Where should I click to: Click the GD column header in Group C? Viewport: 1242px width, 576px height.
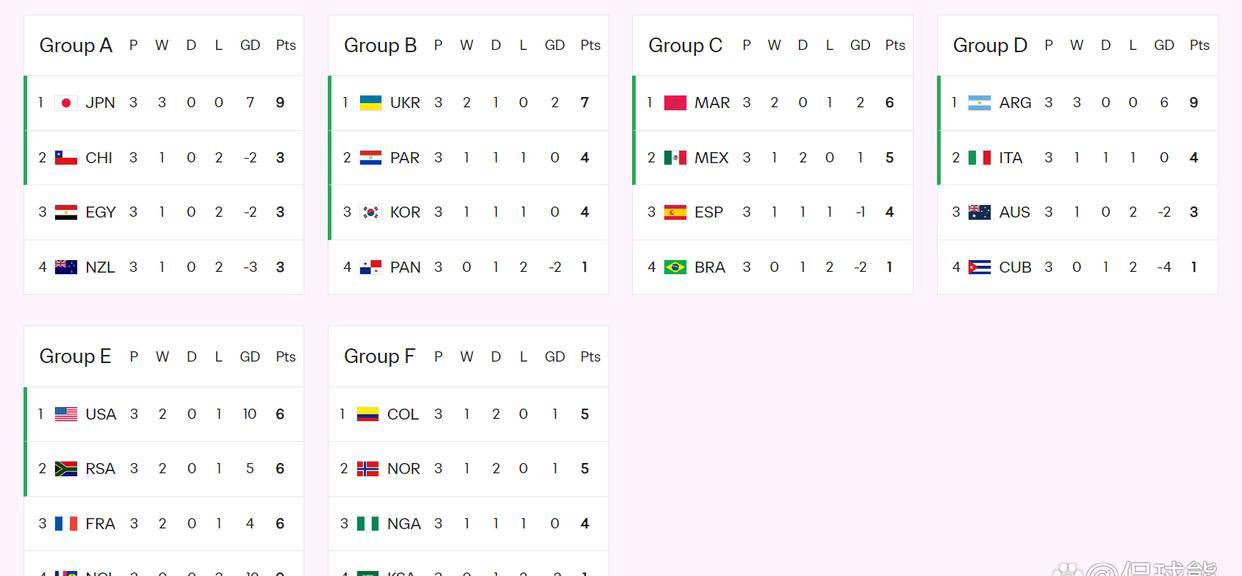pyautogui.click(x=860, y=46)
